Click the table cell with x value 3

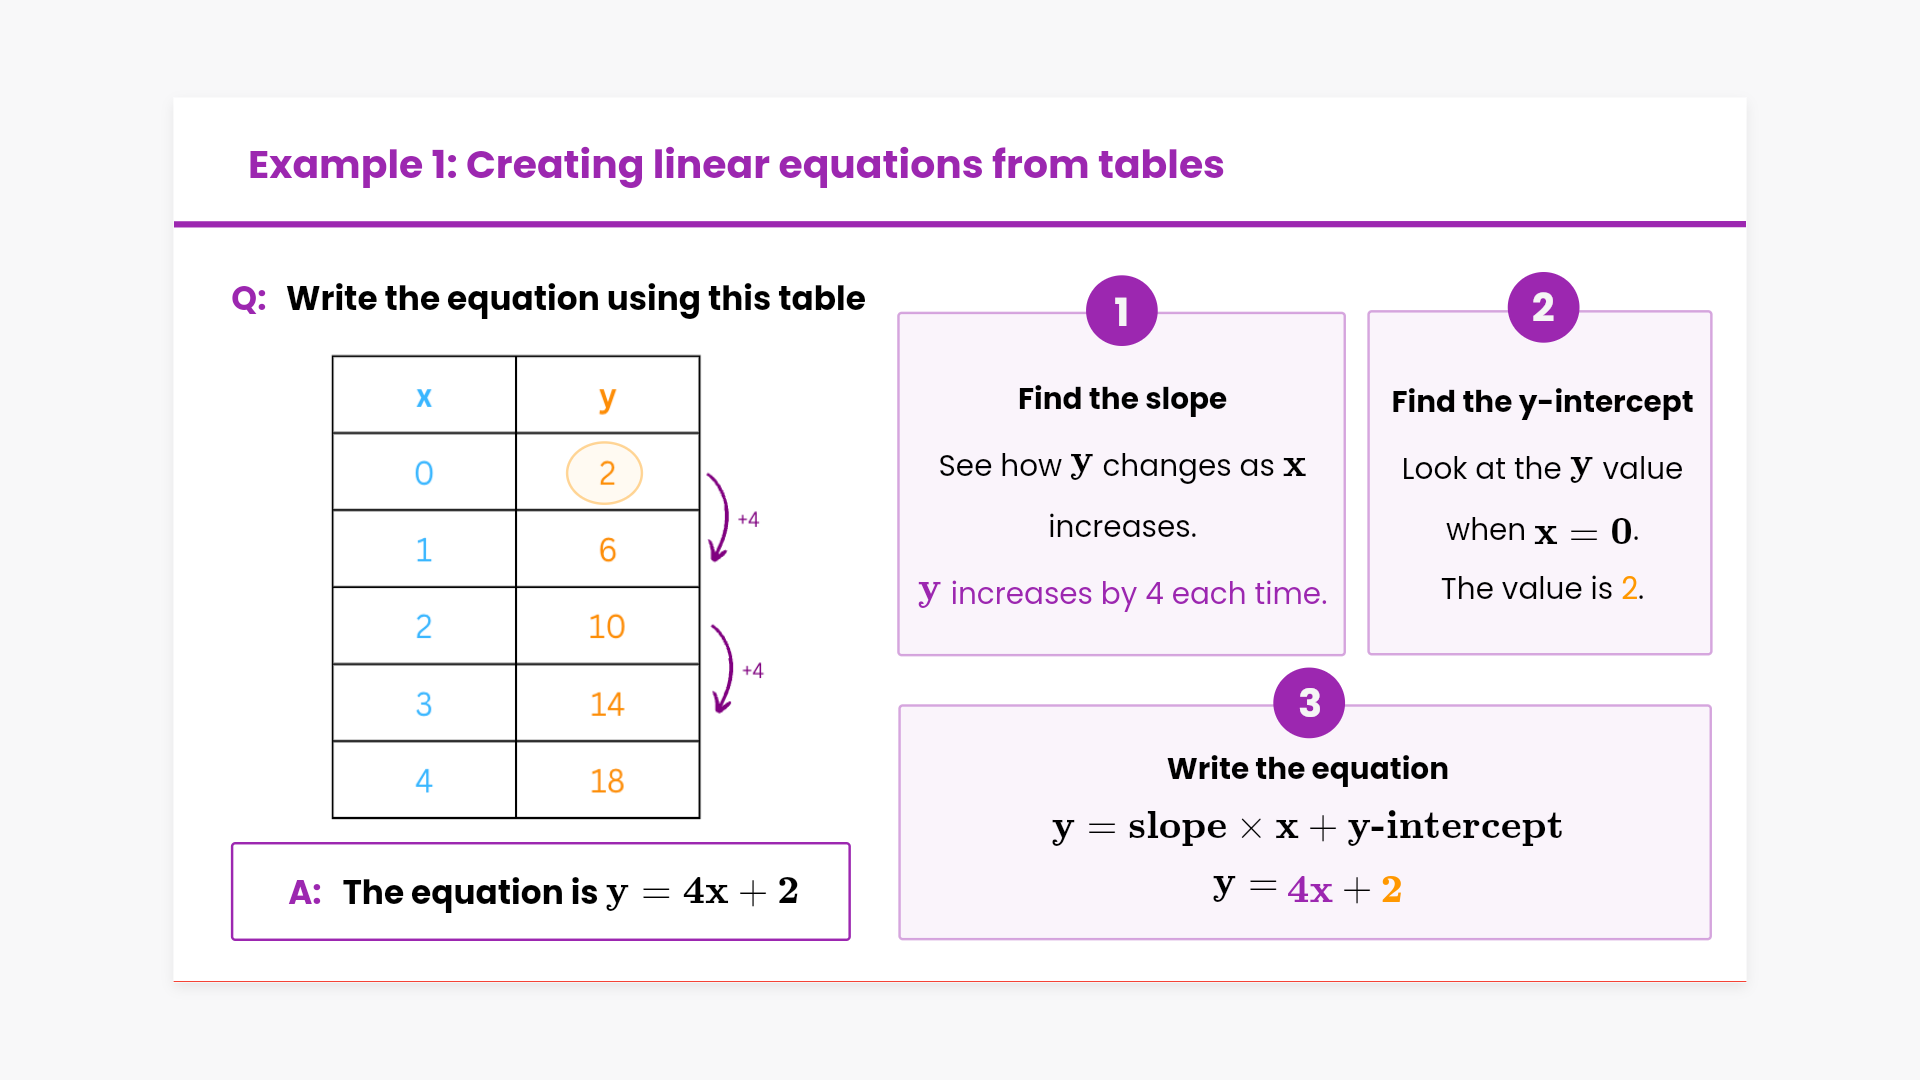point(424,704)
